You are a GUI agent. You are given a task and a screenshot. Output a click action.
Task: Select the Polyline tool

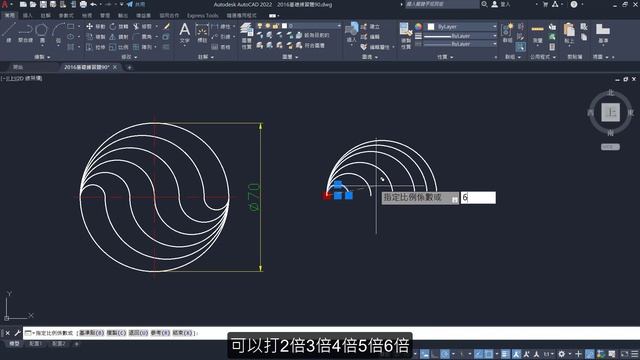pos(25,32)
